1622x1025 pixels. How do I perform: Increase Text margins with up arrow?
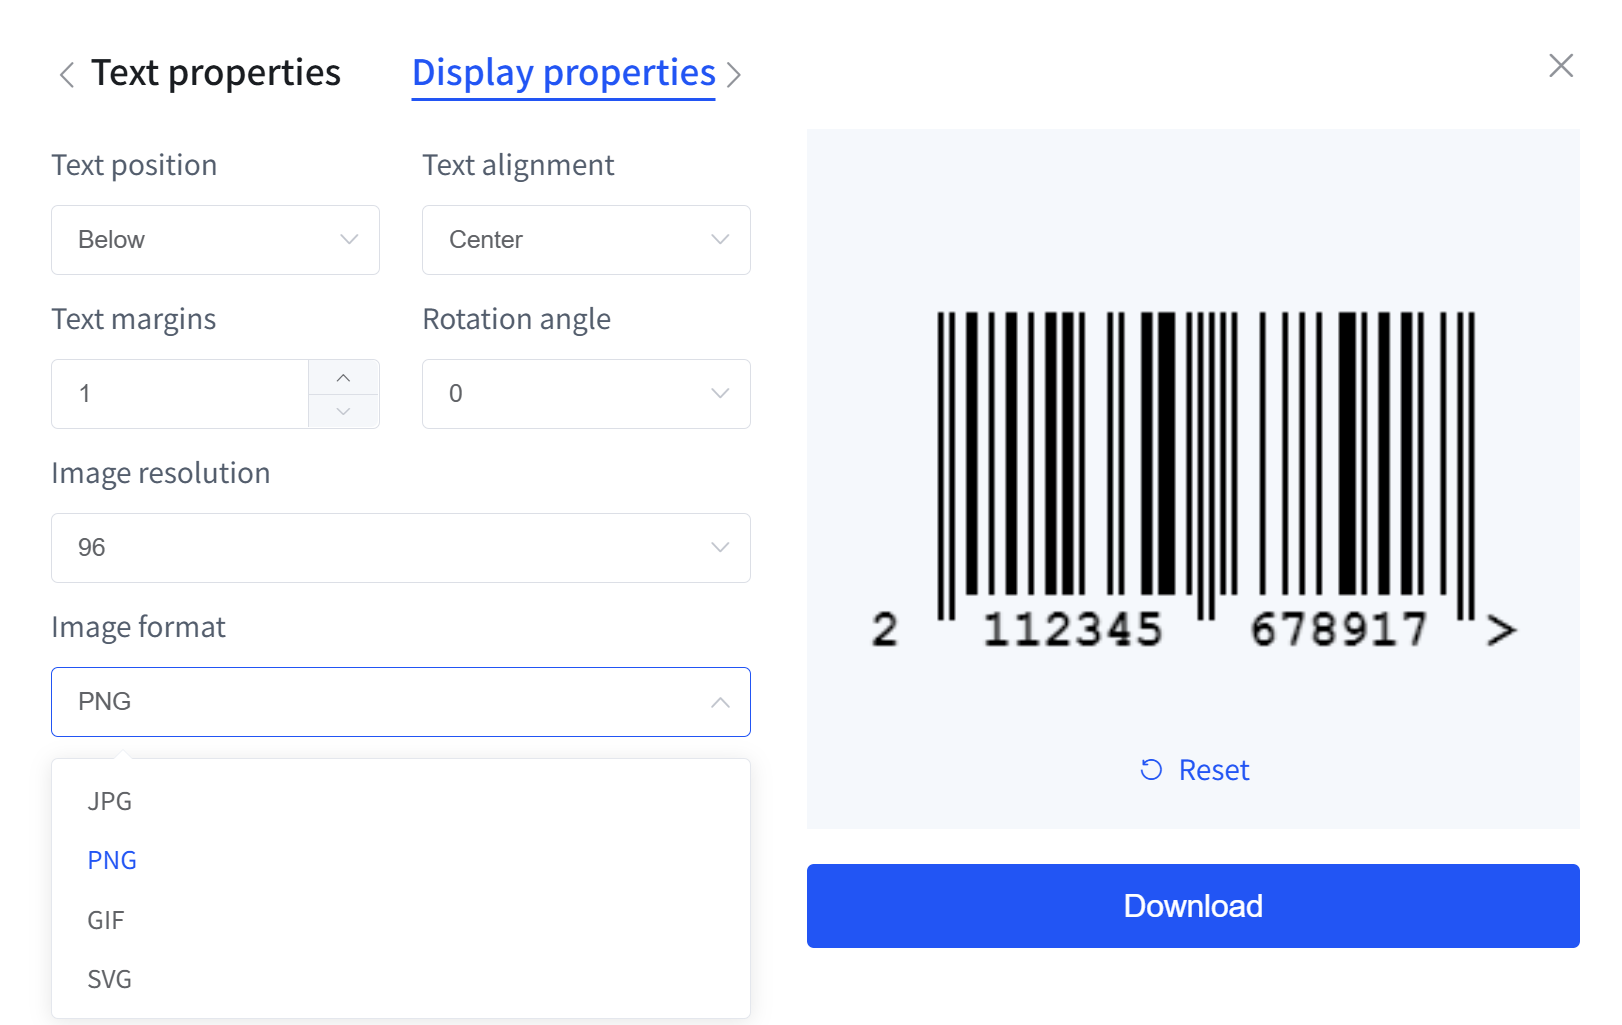click(344, 377)
